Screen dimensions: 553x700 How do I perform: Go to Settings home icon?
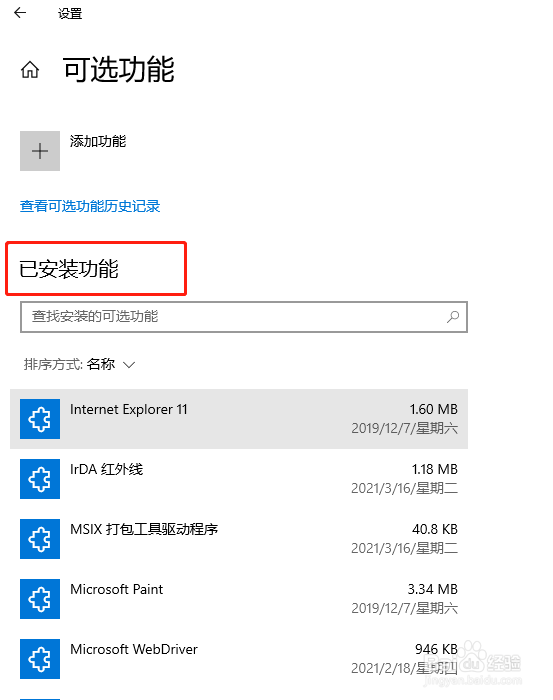(30, 70)
